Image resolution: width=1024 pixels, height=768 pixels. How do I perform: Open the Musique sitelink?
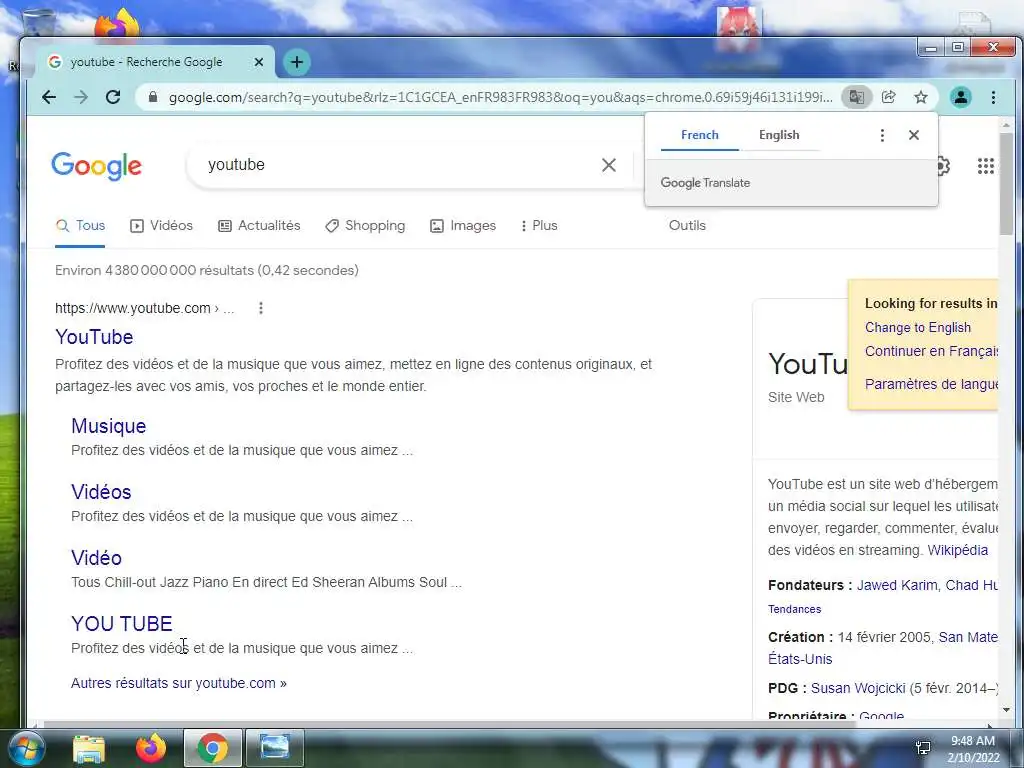tap(108, 426)
